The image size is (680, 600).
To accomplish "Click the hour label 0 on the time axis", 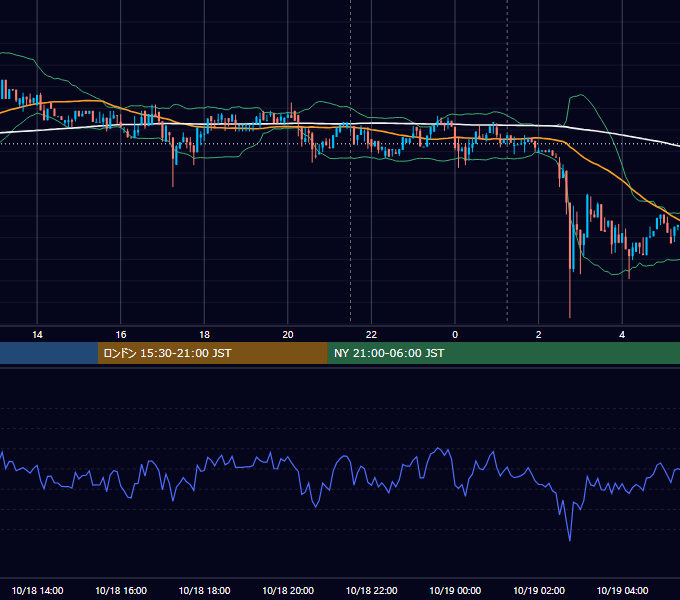I will (455, 335).
